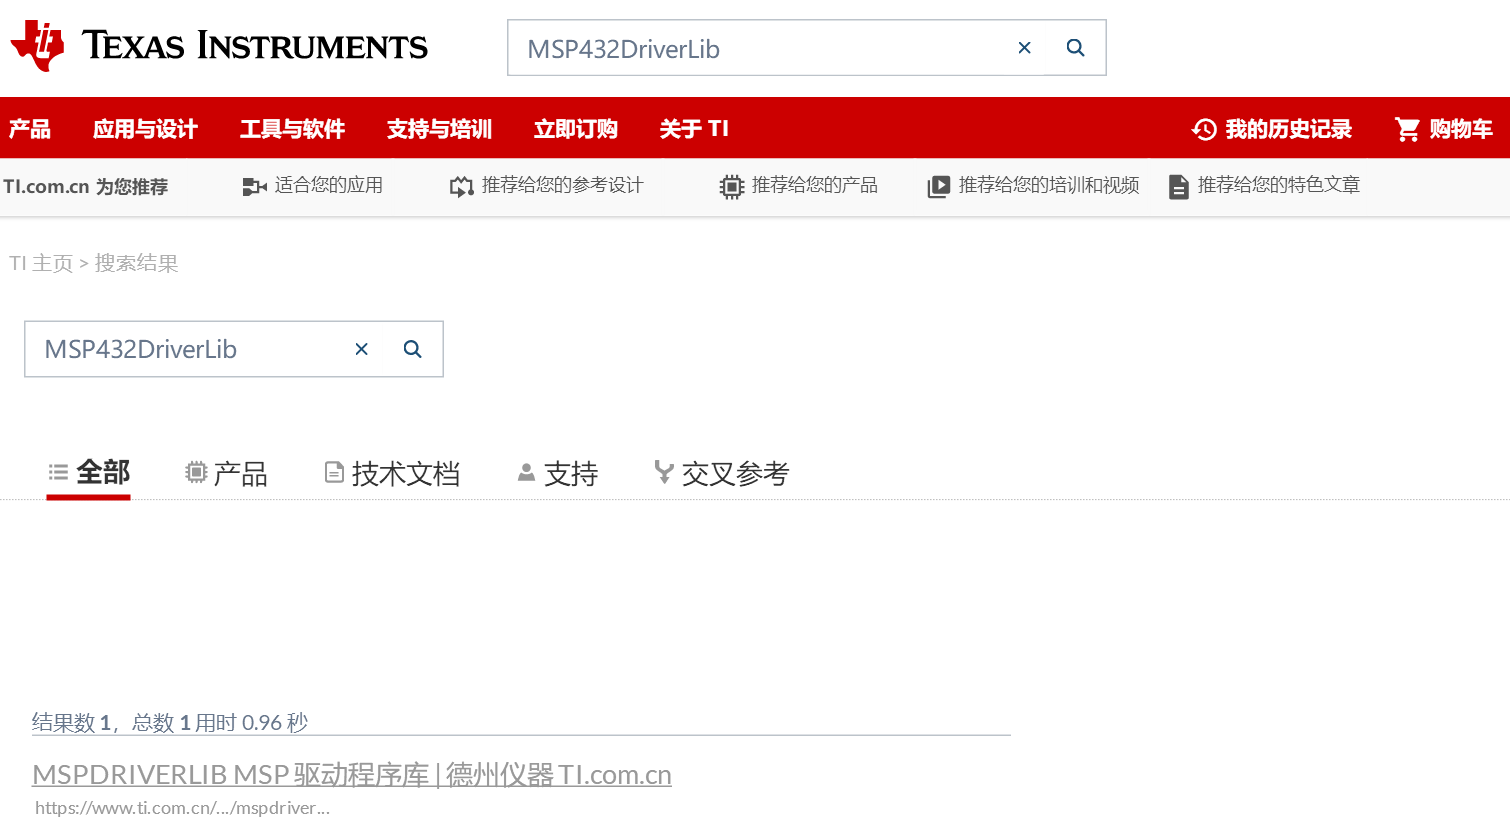Open 我的历史记录 link
The image size is (1510, 821).
coord(1288,129)
